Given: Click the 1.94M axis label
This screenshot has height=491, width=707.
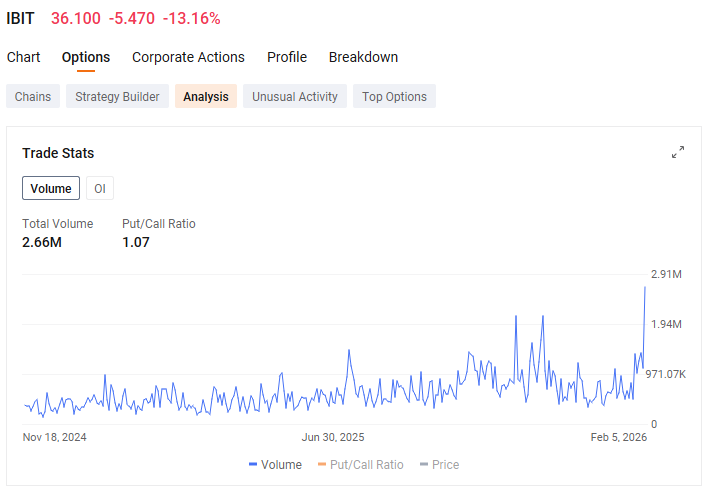Looking at the screenshot, I should point(666,324).
